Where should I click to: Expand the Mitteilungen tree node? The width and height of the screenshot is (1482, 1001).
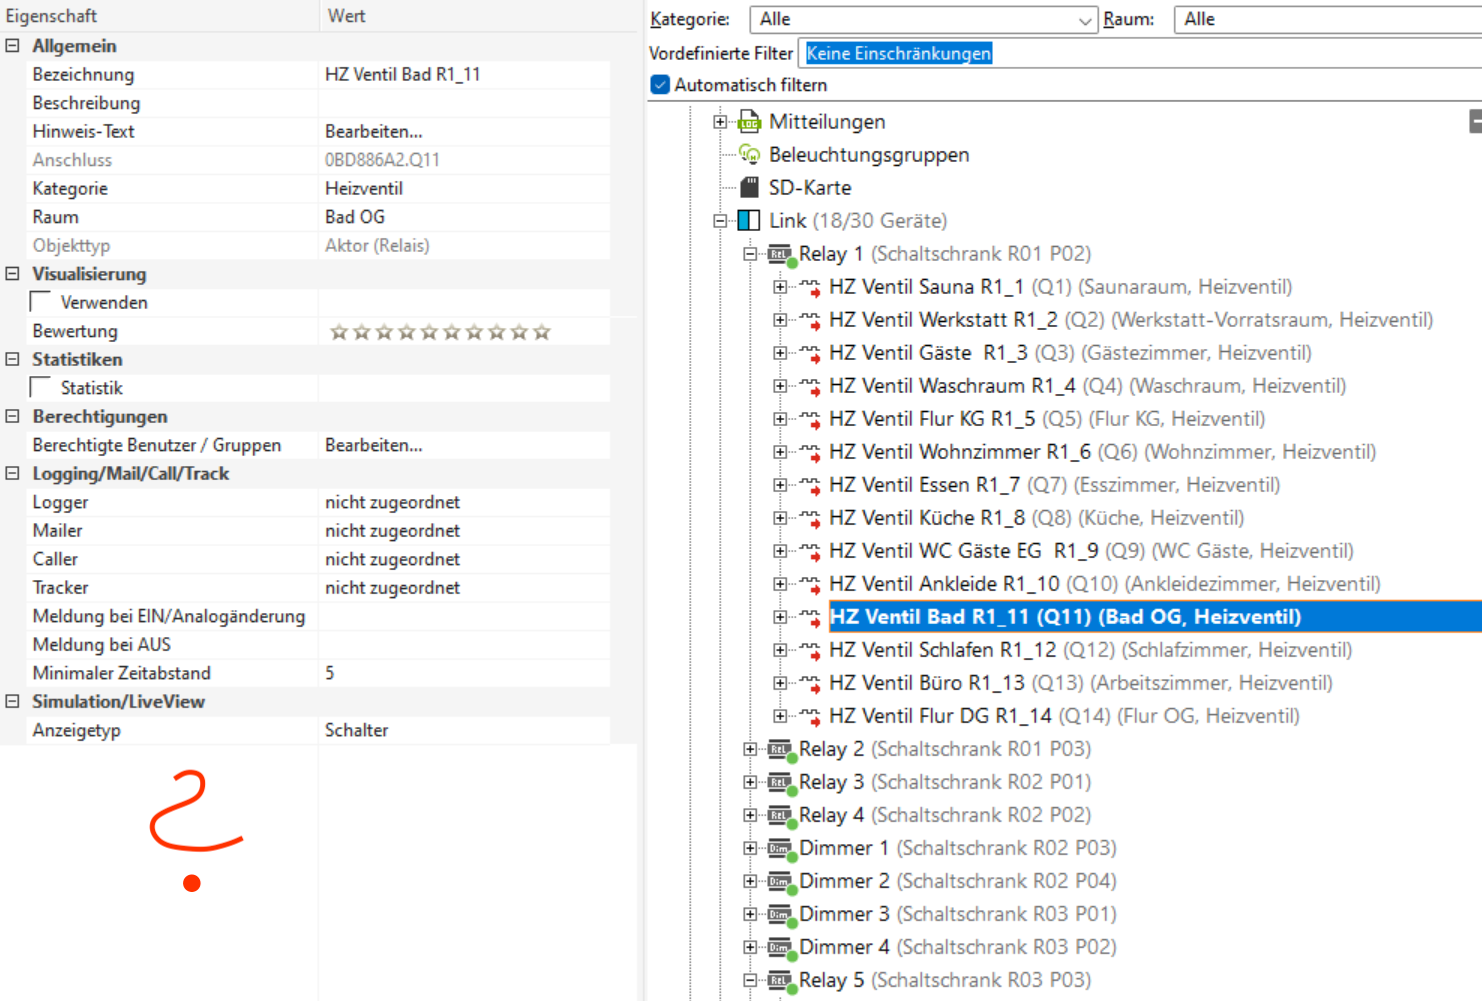(x=720, y=122)
